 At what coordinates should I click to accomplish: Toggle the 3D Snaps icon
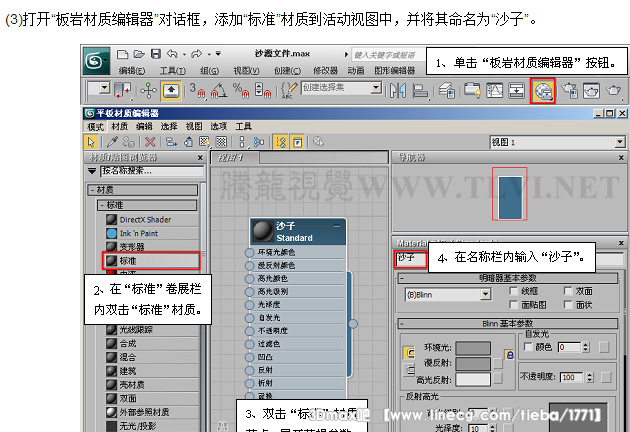pos(197,90)
